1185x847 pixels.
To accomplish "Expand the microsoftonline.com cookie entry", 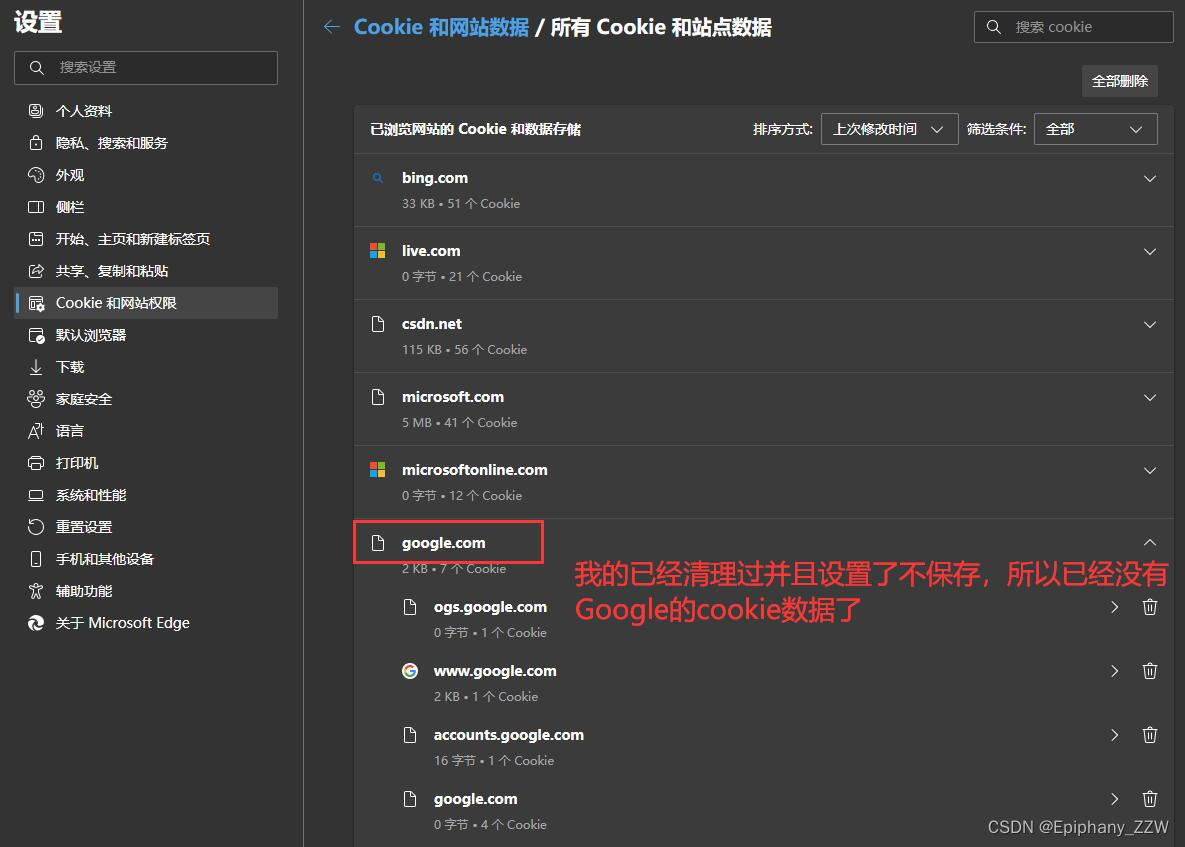I will (x=1149, y=471).
